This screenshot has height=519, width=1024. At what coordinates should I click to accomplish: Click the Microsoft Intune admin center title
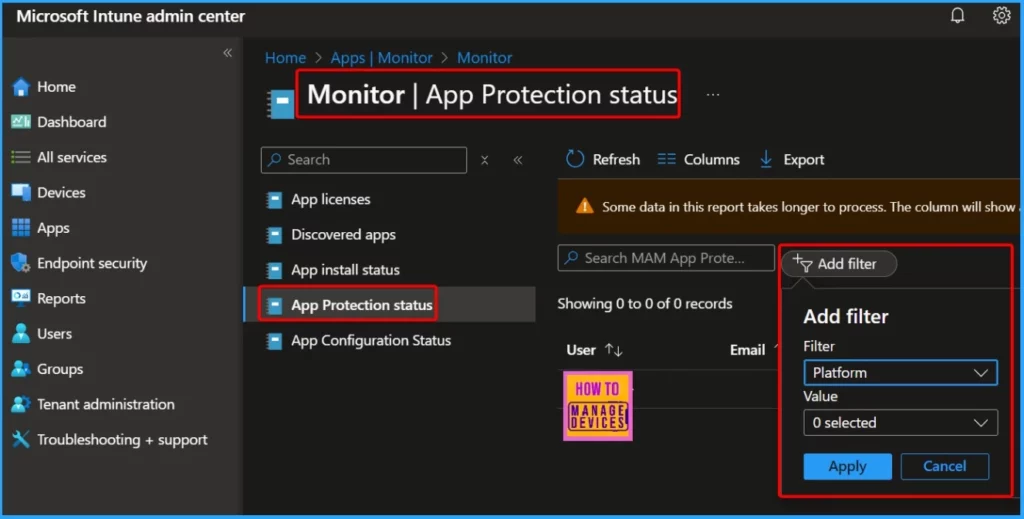pos(131,16)
